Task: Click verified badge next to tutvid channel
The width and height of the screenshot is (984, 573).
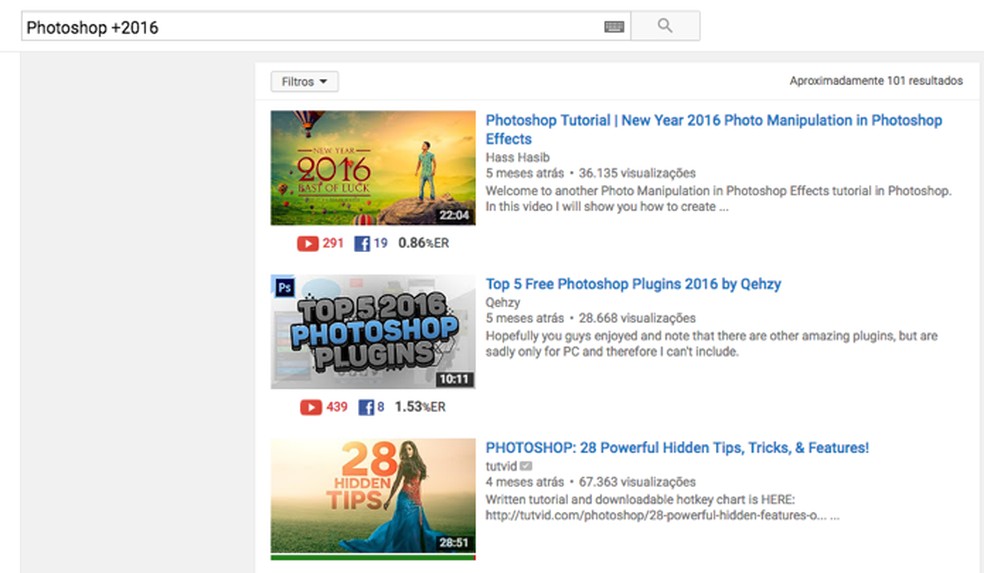Action: click(x=526, y=466)
